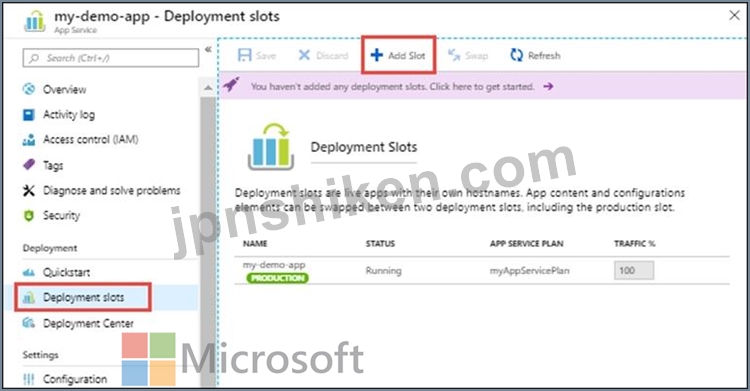
Task: Click the Add Slot plus icon
Action: (x=376, y=55)
